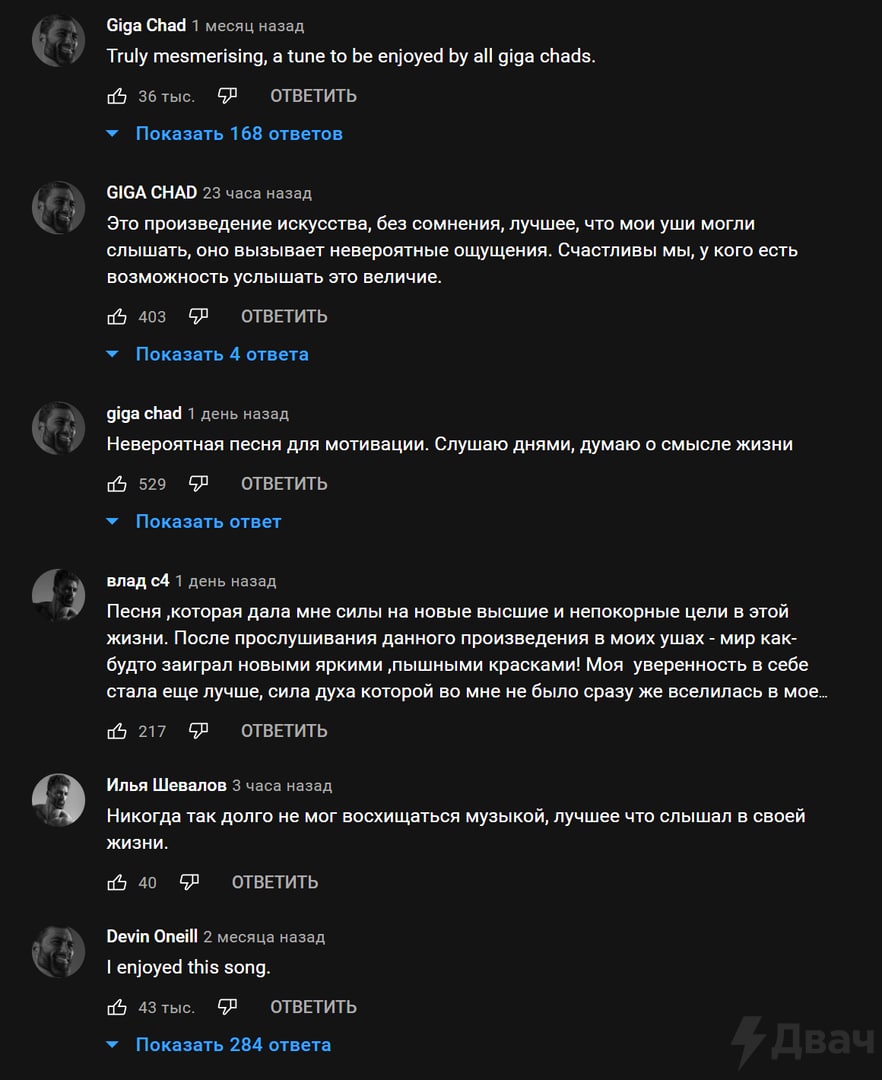Expand "Показать 168 ответов" replies
This screenshot has width=882, height=1080.
238,134
